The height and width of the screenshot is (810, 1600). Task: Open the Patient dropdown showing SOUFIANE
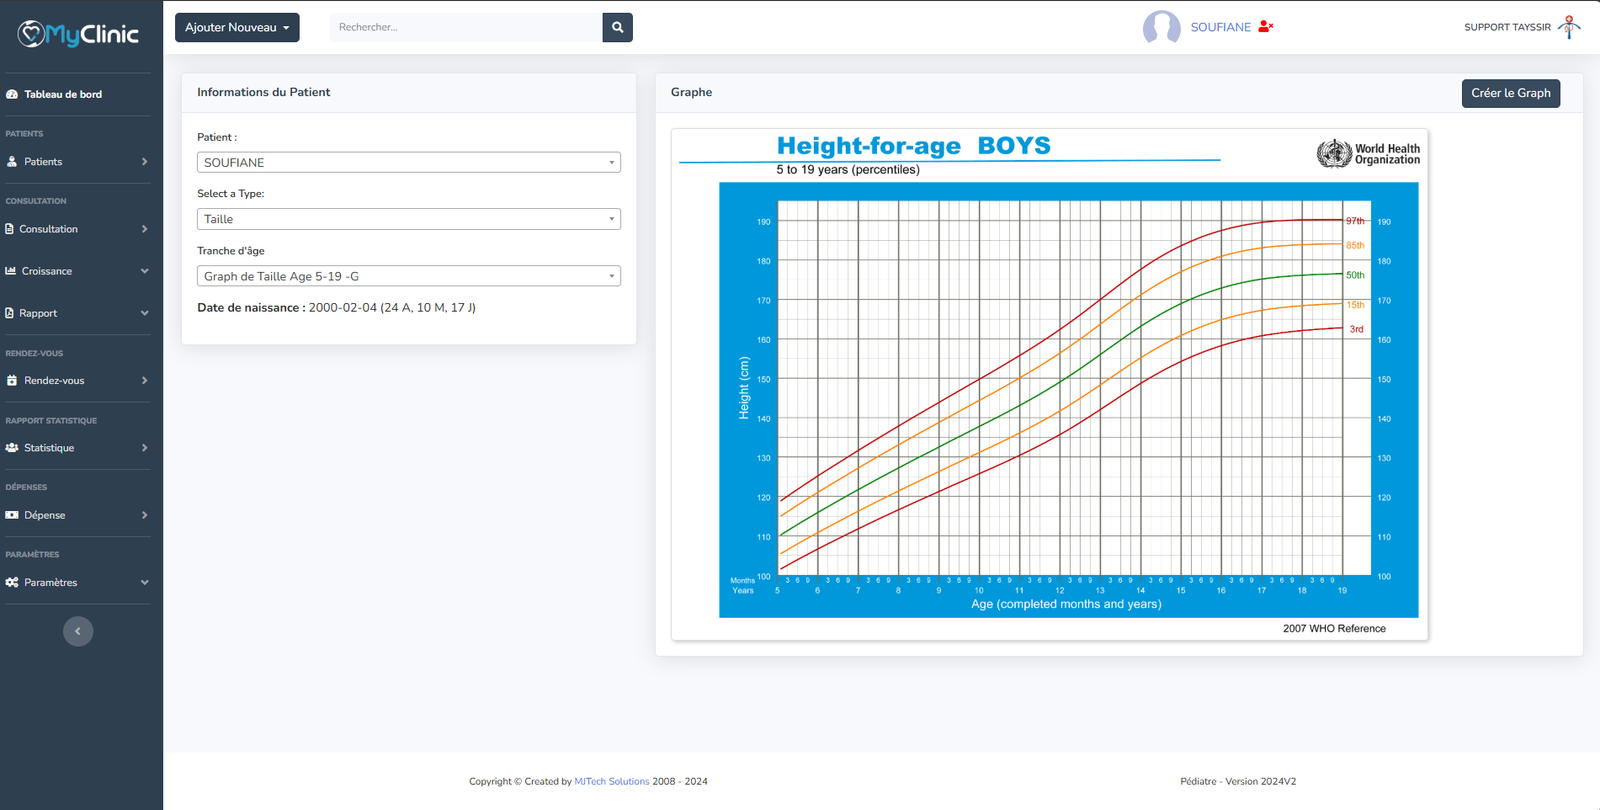tap(408, 162)
